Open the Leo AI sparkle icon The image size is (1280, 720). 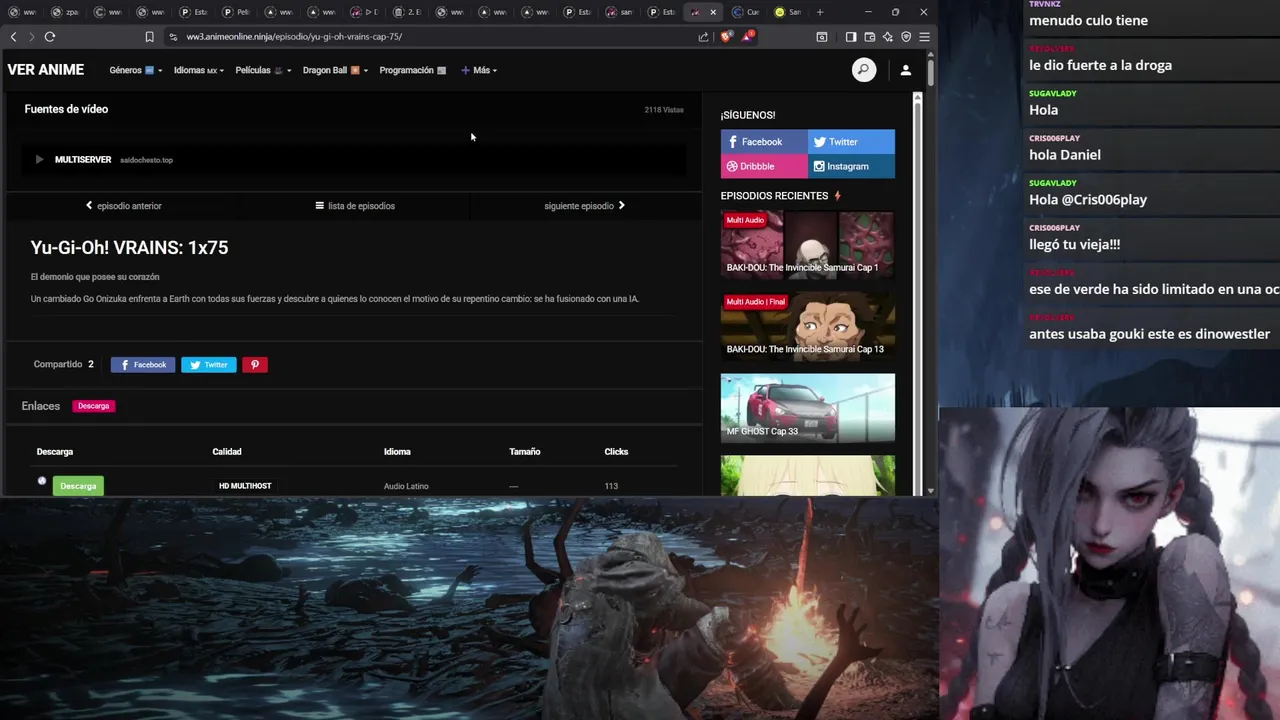pos(887,37)
